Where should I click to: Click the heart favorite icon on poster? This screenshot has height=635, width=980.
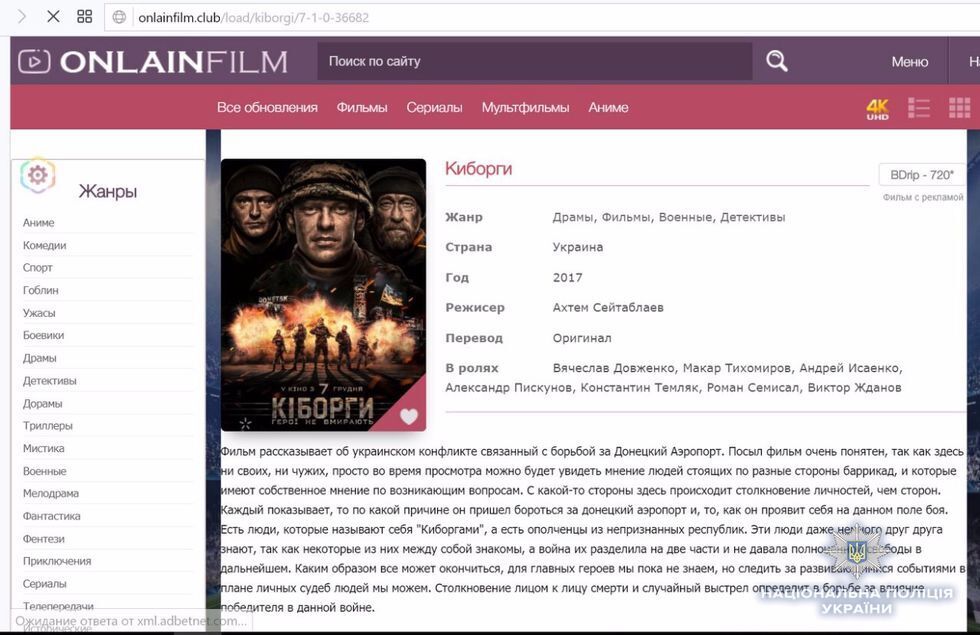click(x=408, y=416)
